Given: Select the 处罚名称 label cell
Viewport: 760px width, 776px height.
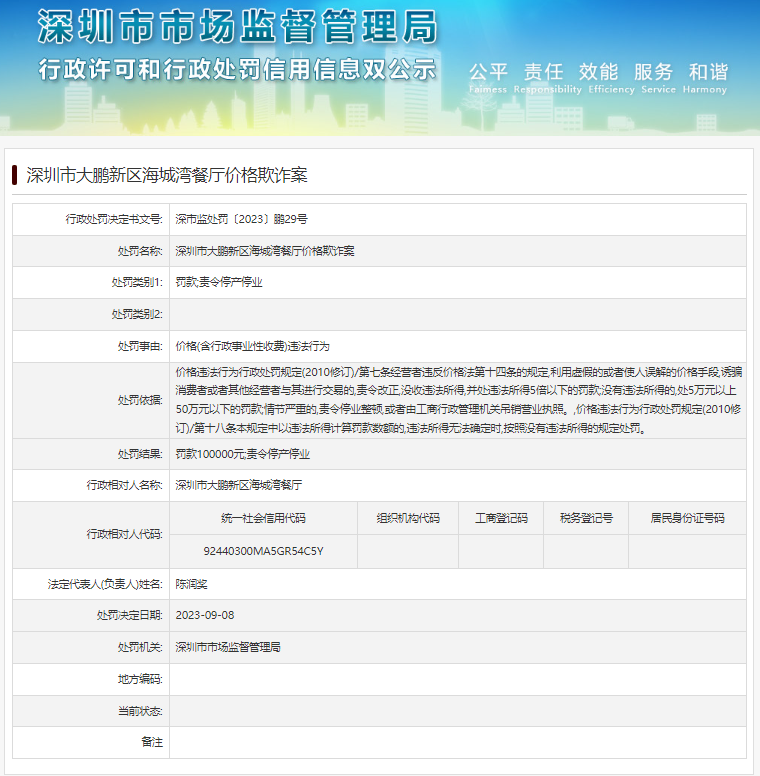Looking at the screenshot, I should point(140,251).
